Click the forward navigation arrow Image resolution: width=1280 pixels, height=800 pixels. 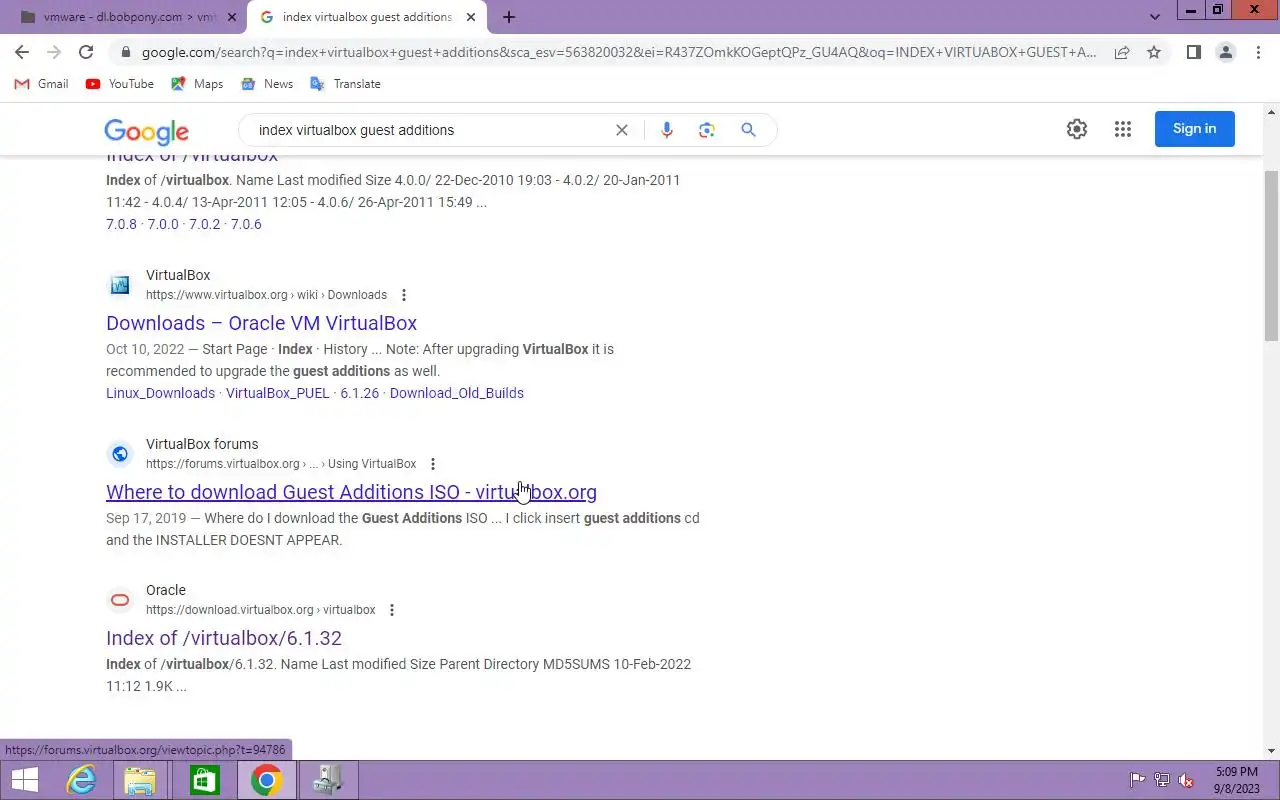point(54,52)
